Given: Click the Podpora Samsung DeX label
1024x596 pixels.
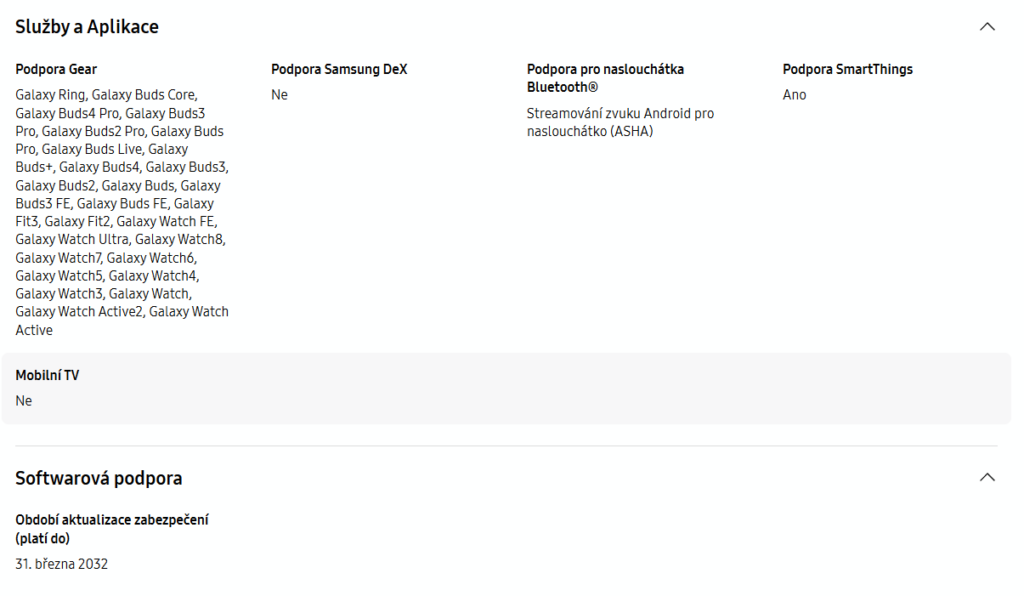Looking at the screenshot, I should point(339,70).
